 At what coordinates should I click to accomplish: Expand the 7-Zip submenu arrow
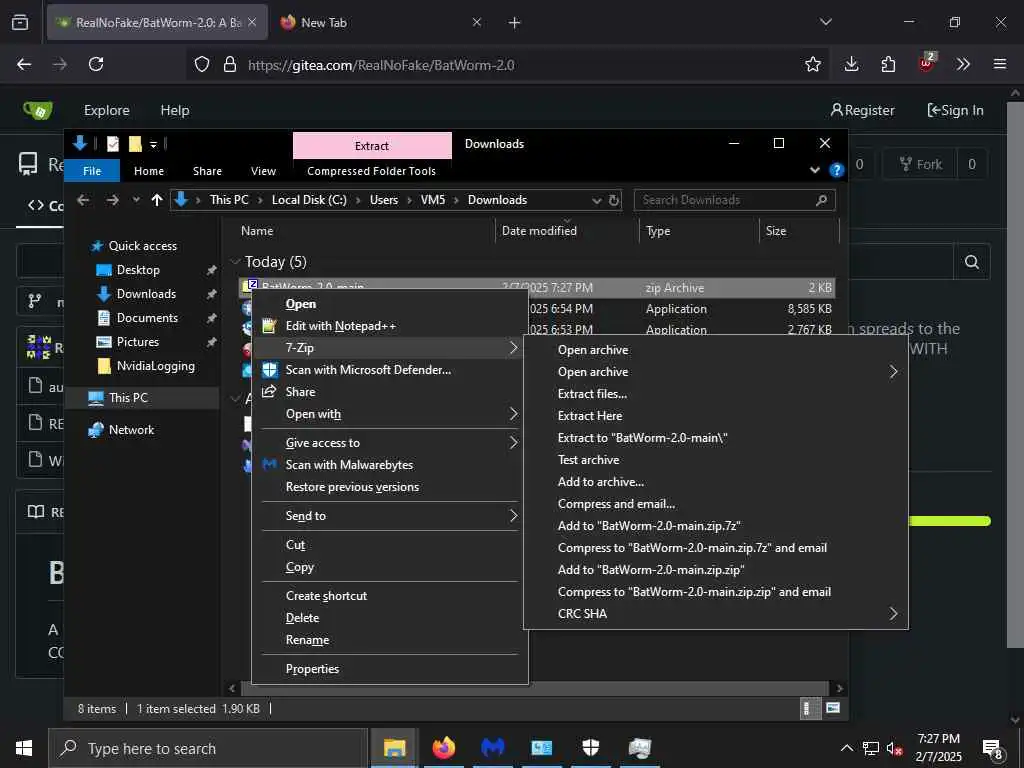[513, 348]
